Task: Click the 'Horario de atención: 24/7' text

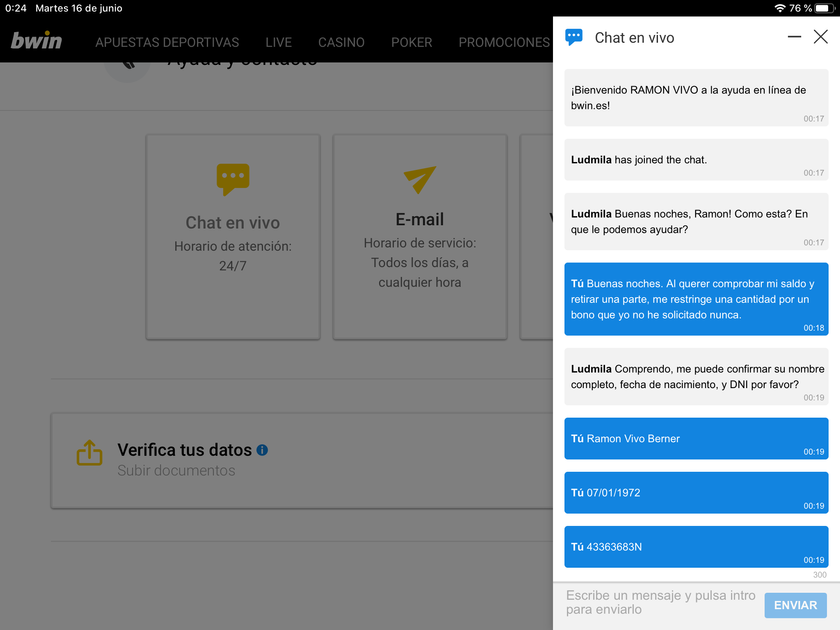Action: point(233,256)
